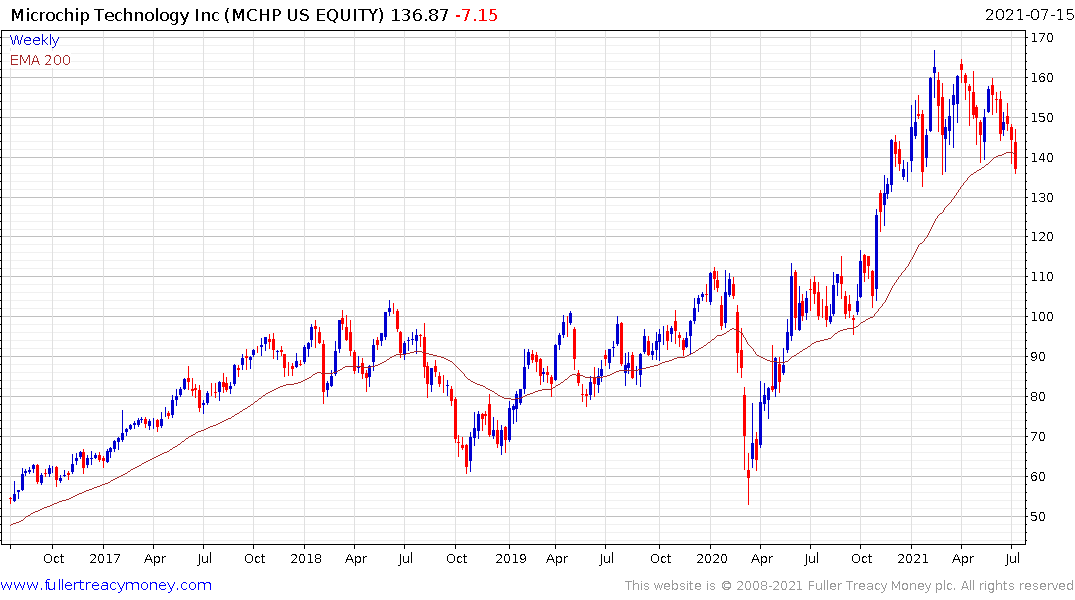Image resolution: width=1075 pixels, height=600 pixels.
Task: Click the copyright notice Fuller Treacy Money plc
Action: click(x=848, y=586)
